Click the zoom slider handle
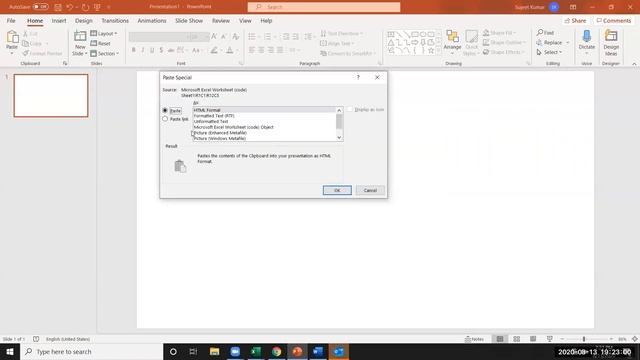640x360 pixels. (584, 339)
